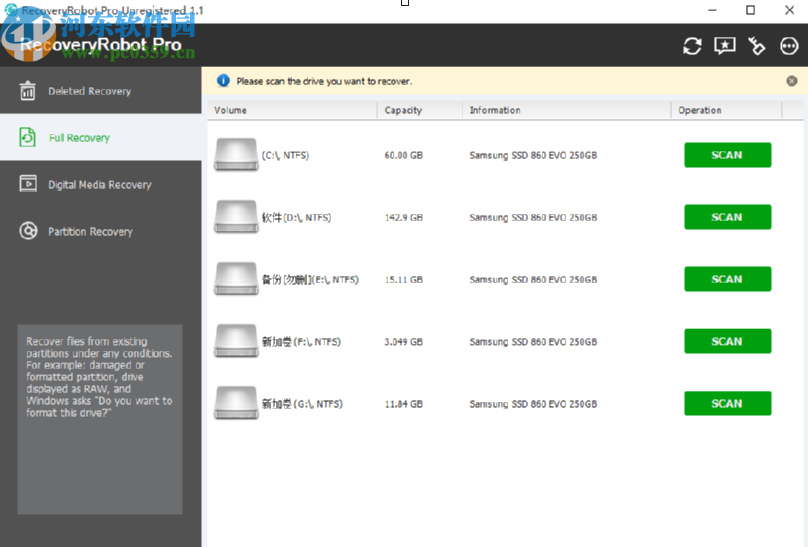Click the 60.00 GB capacity value
Viewport: 808px width, 547px height.
click(403, 155)
